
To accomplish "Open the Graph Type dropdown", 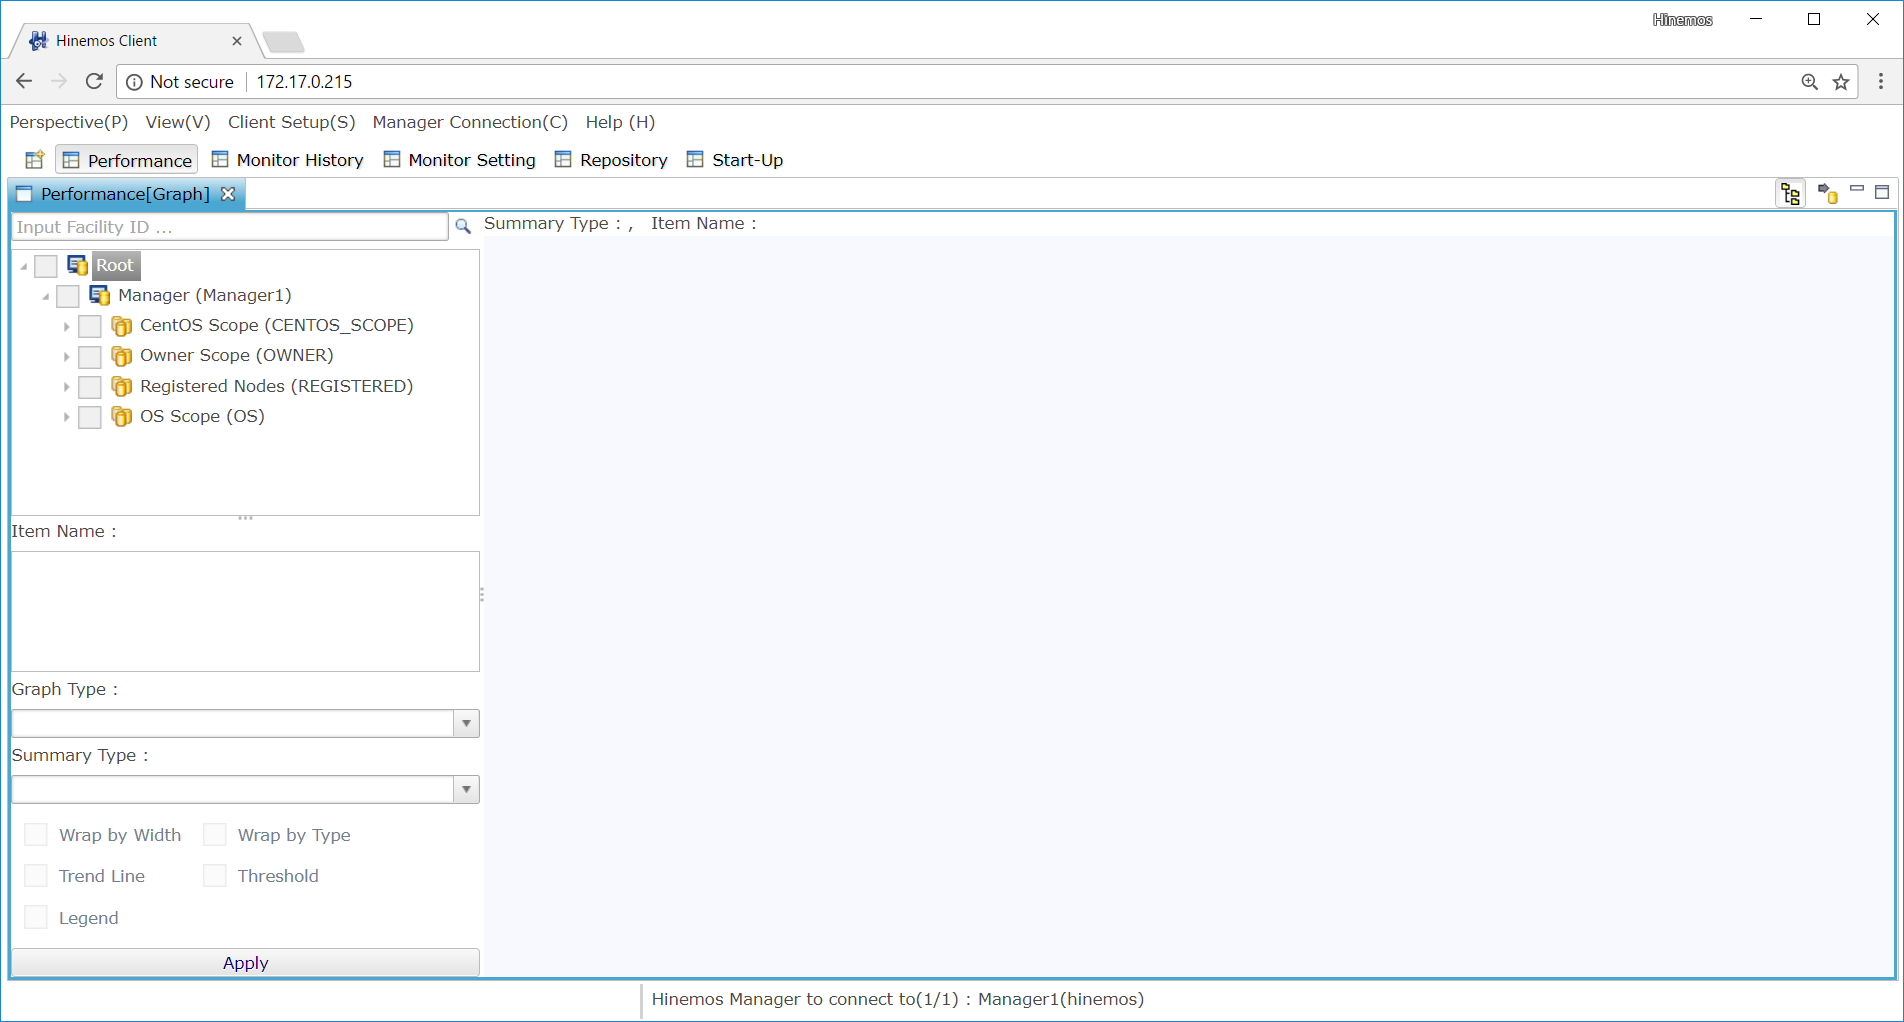I will (466, 723).
